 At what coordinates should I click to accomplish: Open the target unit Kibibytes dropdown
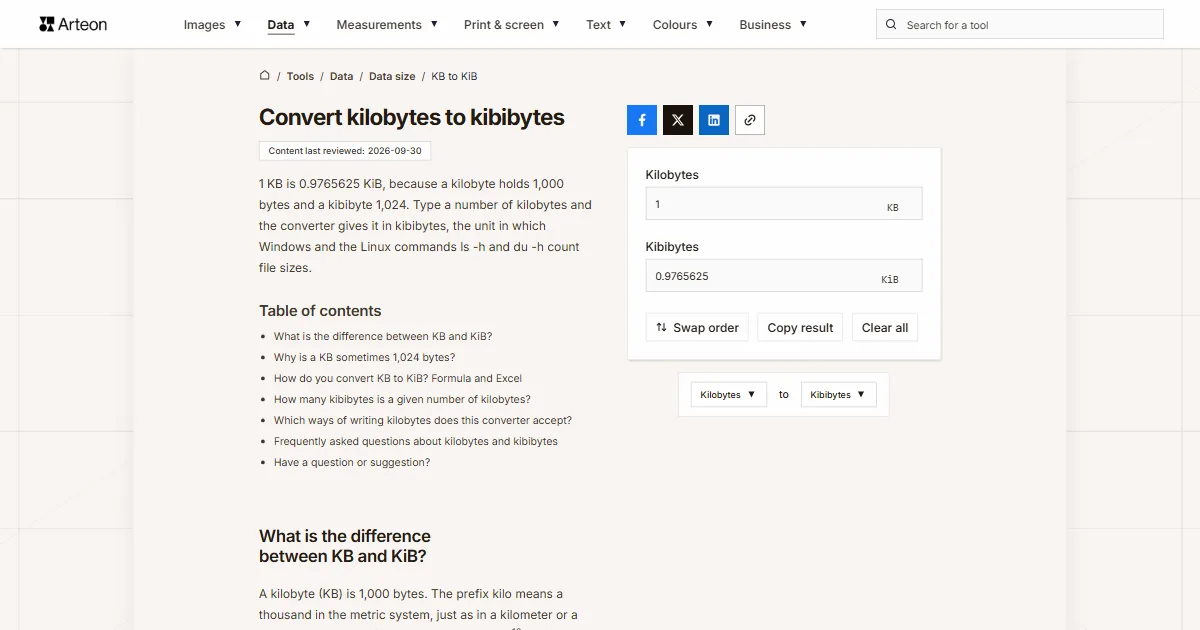(x=839, y=395)
